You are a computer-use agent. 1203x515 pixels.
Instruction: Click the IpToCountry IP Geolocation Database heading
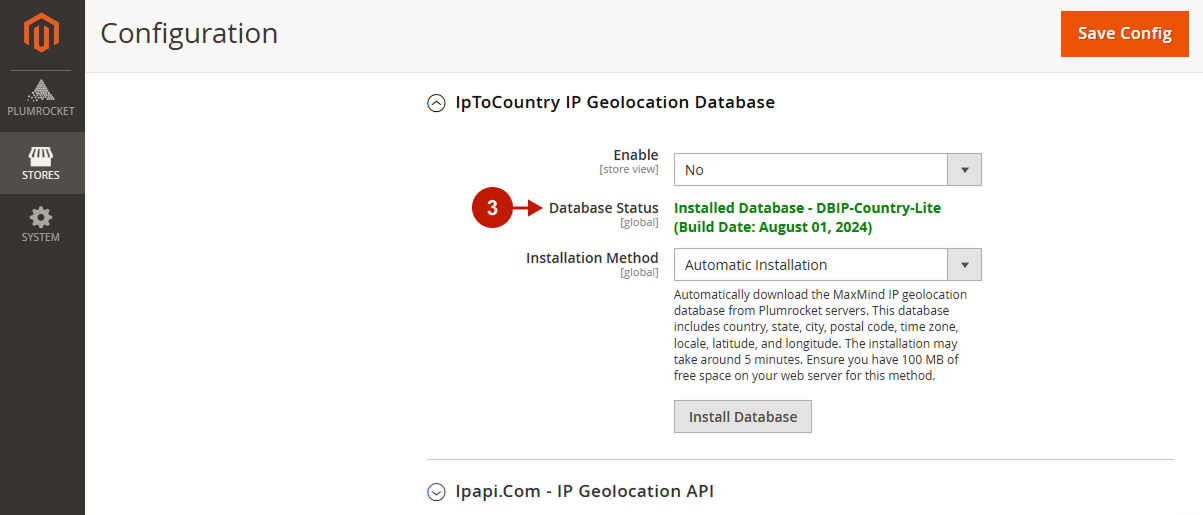(x=615, y=102)
